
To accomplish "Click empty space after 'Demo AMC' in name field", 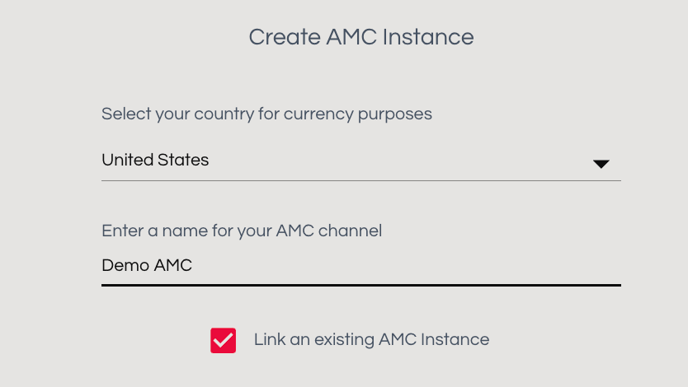I will click(406, 266).
